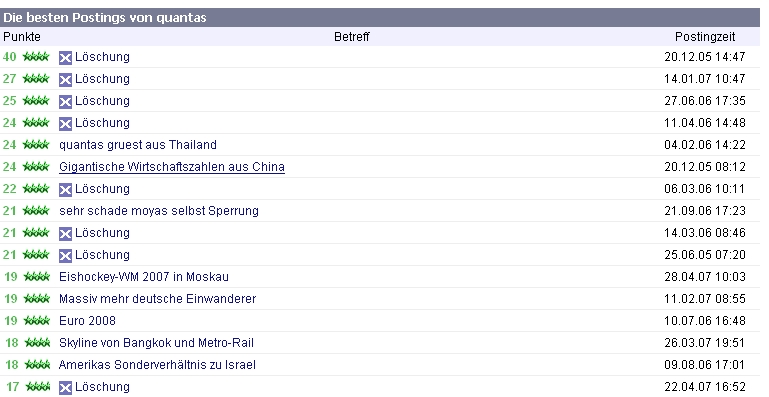Click the X icon dated 14.03.06
This screenshot has height=397, width=769.
[x=65, y=234]
